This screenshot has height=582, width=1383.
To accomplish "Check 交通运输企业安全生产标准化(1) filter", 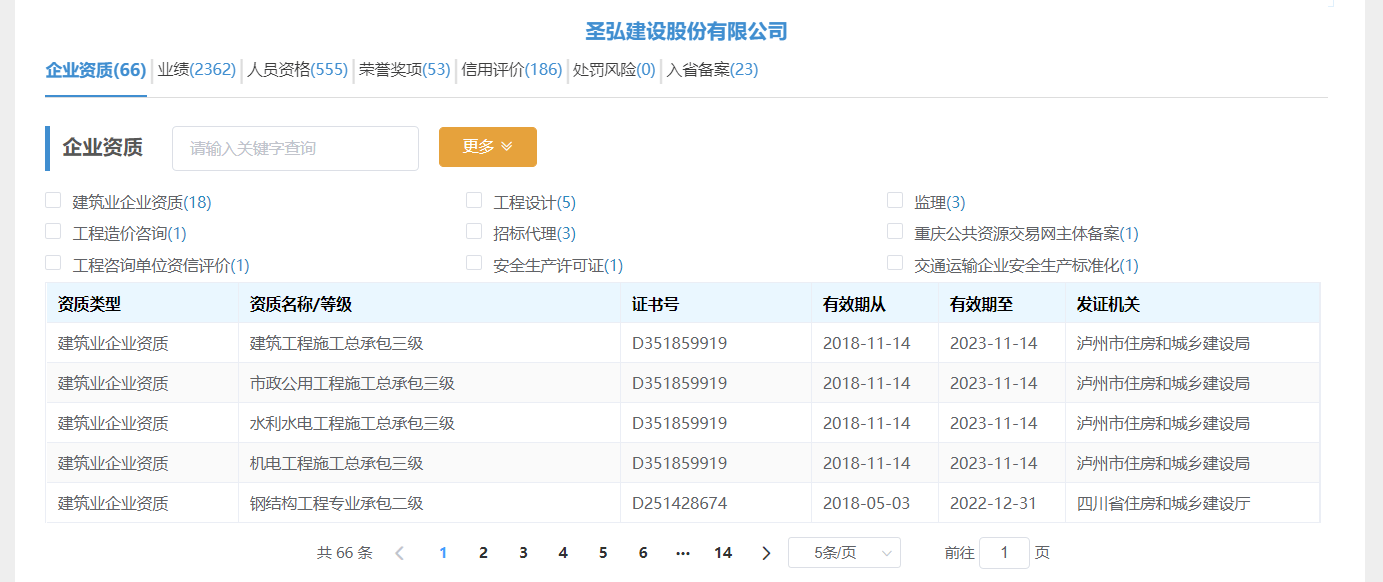I will 895,262.
